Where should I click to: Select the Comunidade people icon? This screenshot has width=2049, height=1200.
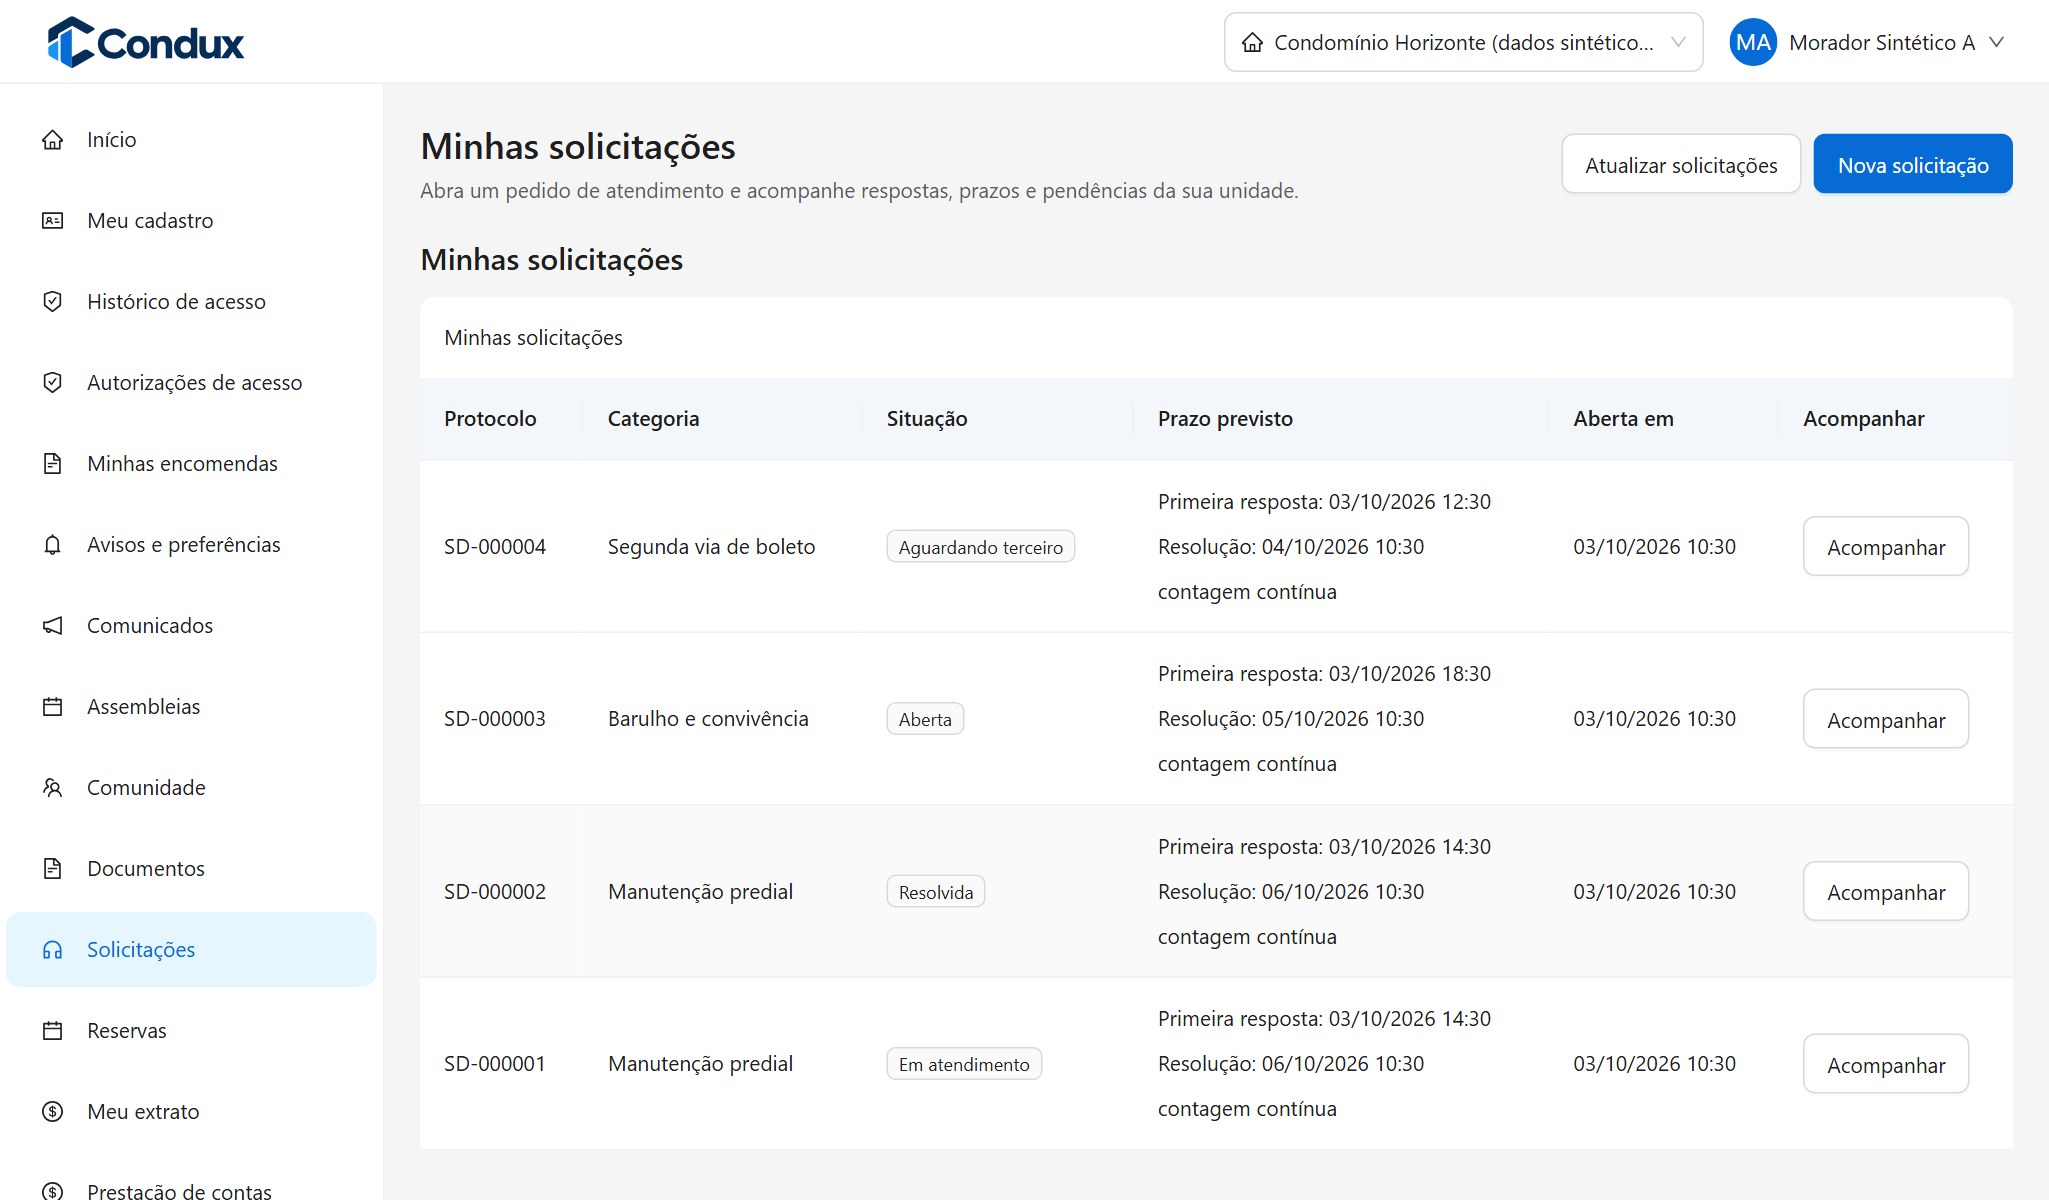coord(53,788)
